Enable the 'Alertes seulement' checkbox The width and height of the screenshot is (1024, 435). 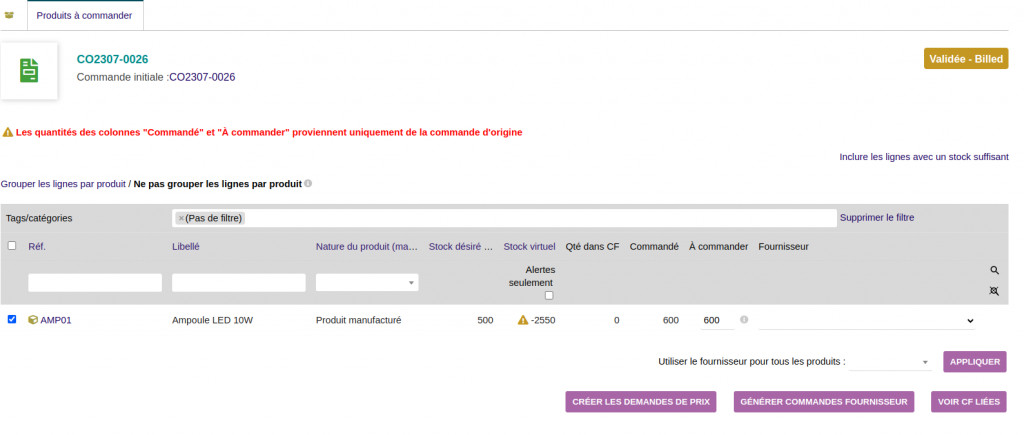(549, 295)
